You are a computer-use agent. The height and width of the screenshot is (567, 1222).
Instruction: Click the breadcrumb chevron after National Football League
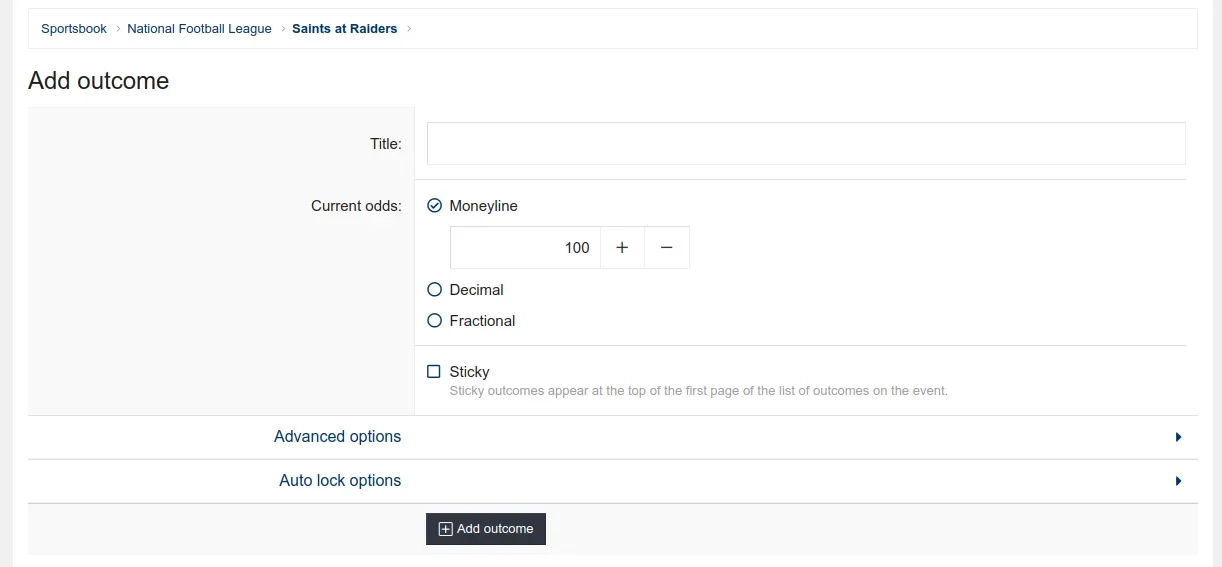(282, 29)
